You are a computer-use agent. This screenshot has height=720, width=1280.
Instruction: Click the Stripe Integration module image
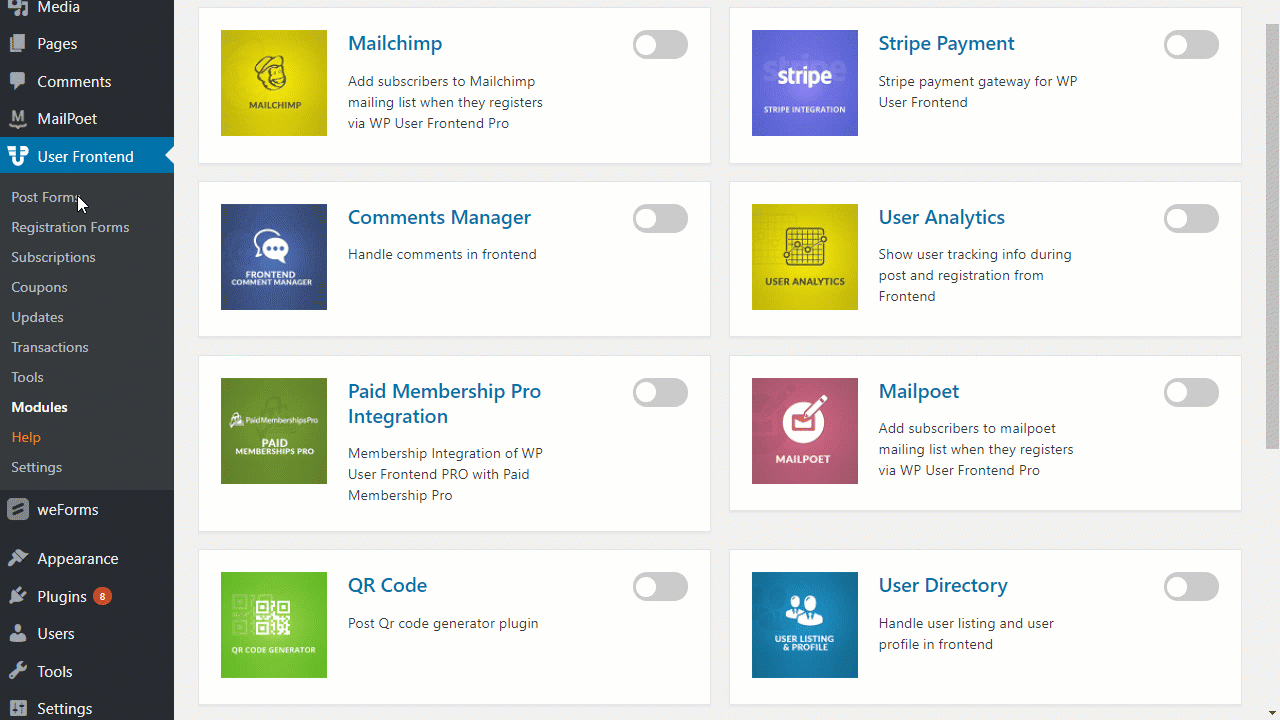click(x=805, y=83)
